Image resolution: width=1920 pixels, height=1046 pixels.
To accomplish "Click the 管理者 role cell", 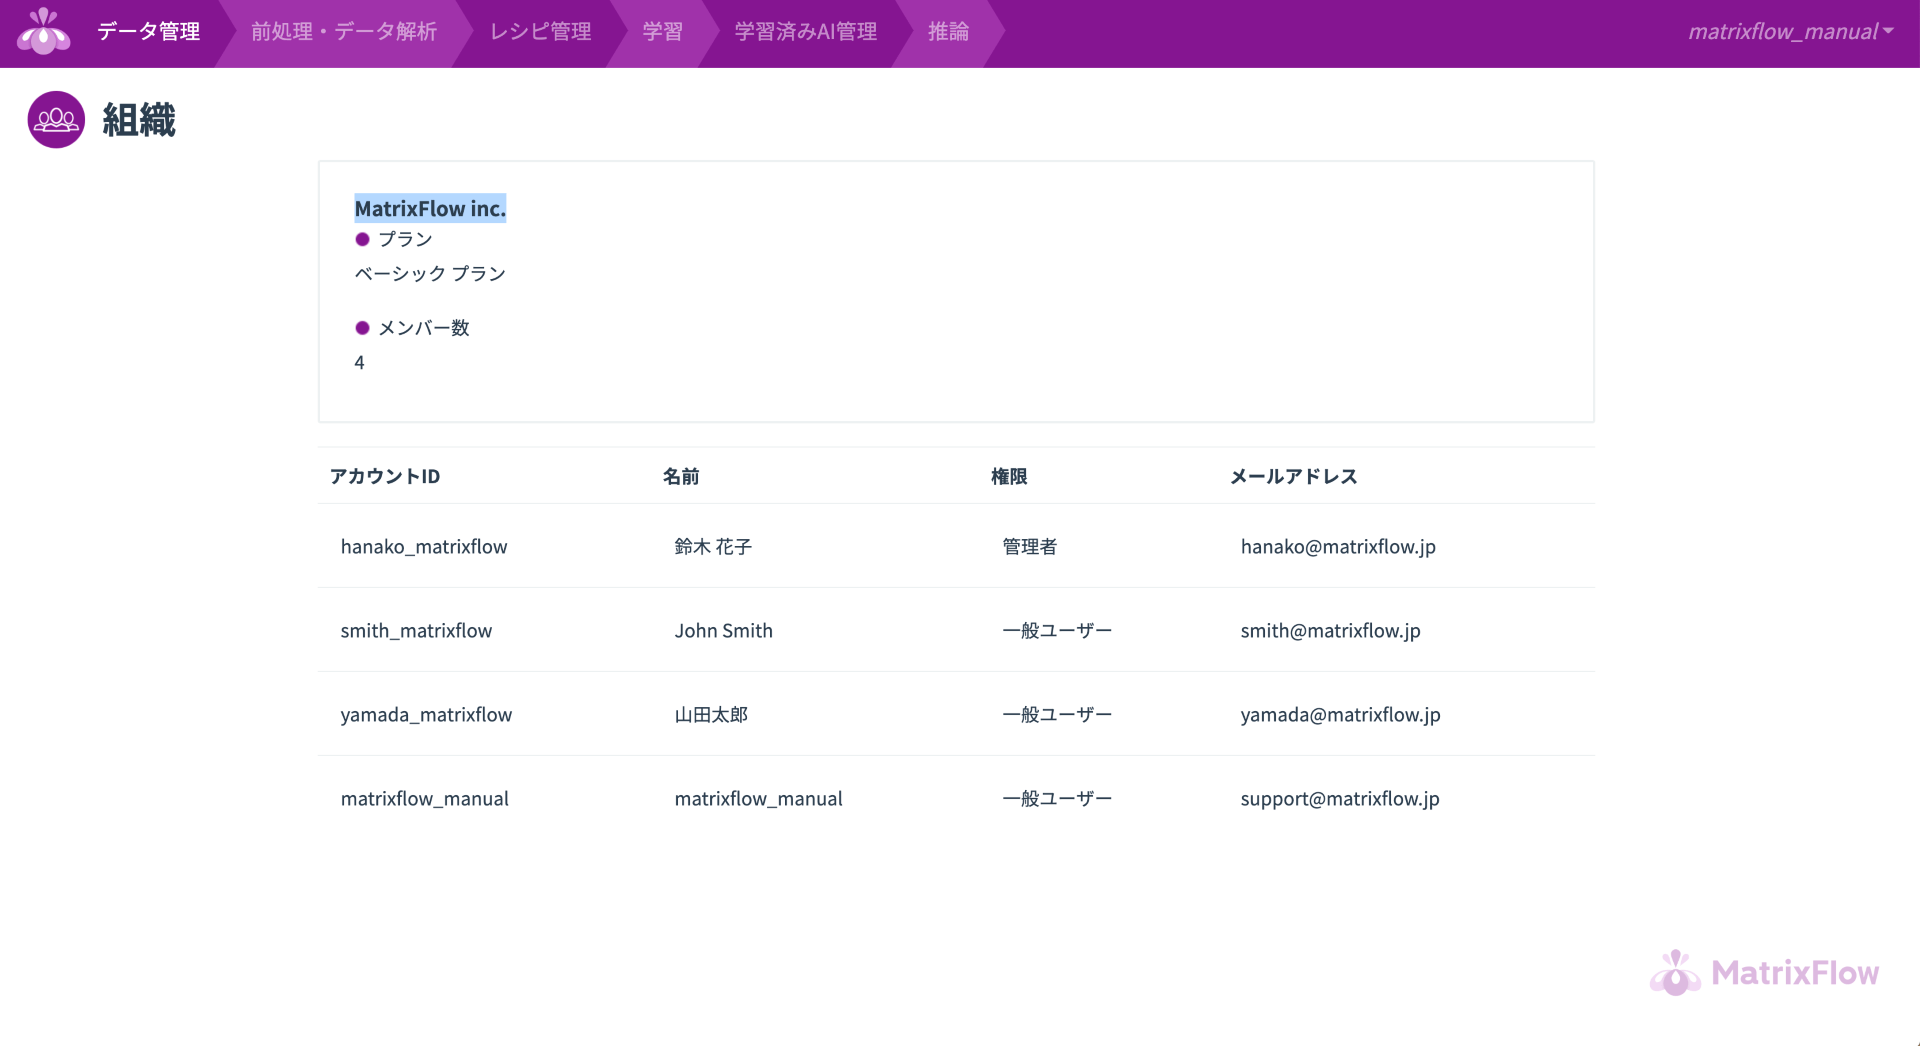I will coord(1030,547).
